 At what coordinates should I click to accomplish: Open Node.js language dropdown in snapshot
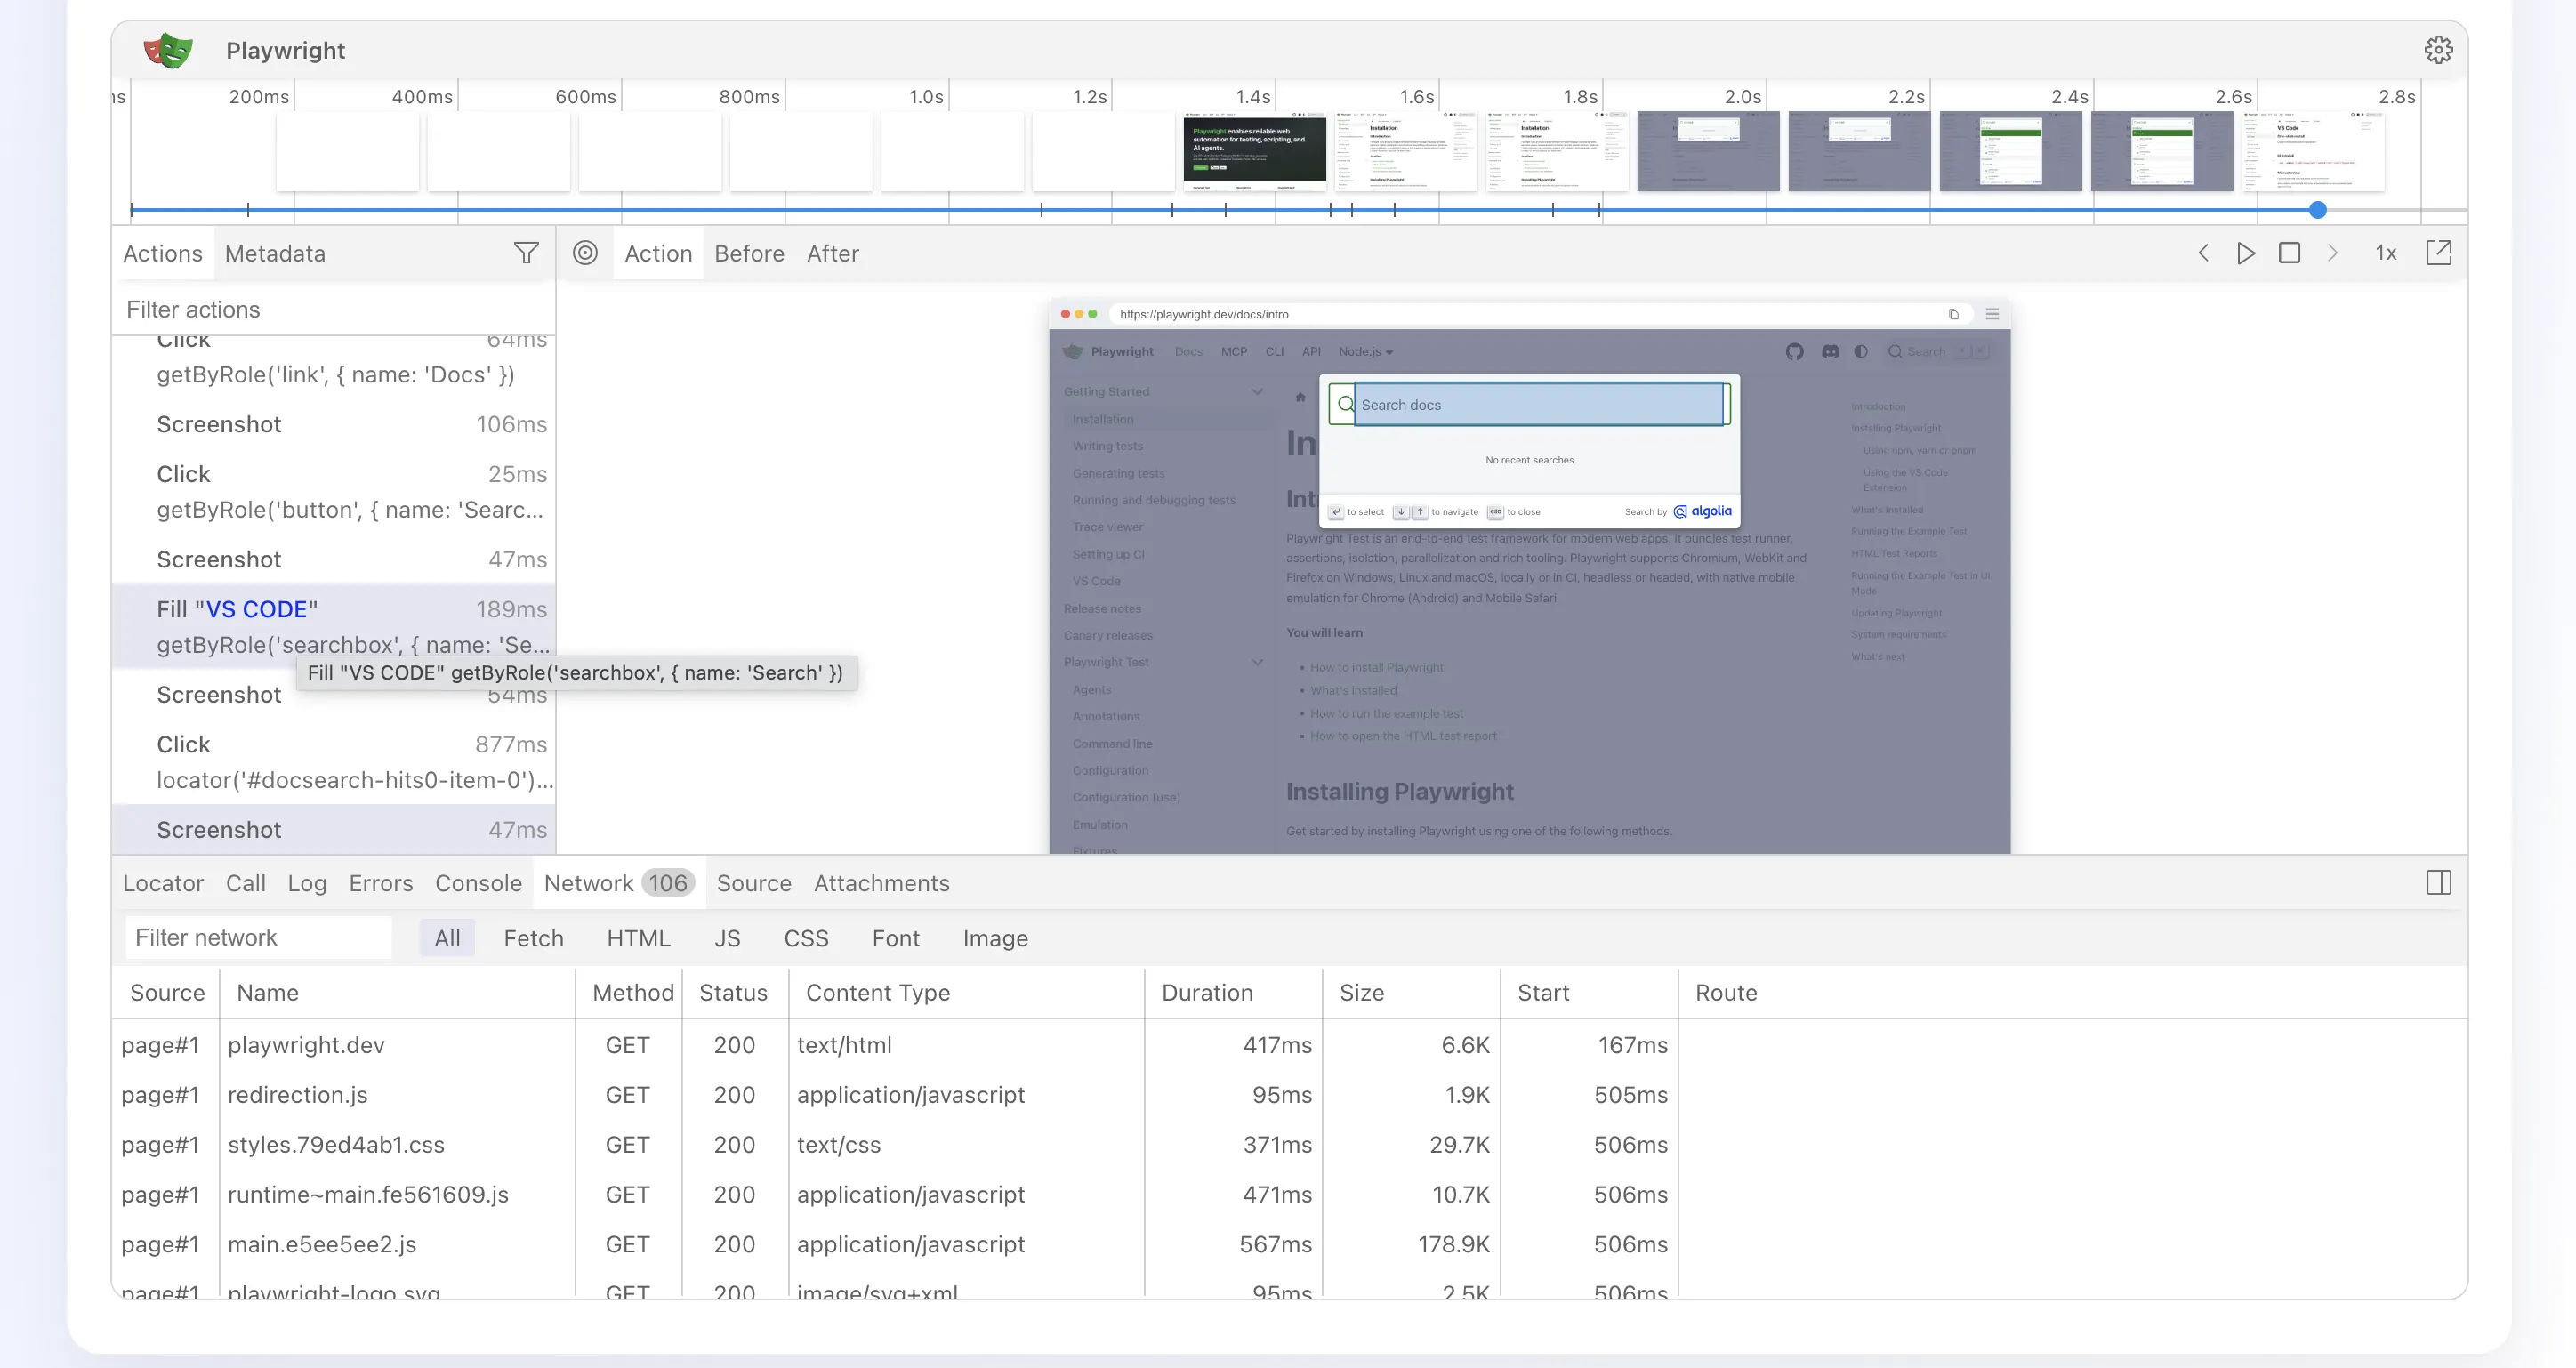[1365, 351]
